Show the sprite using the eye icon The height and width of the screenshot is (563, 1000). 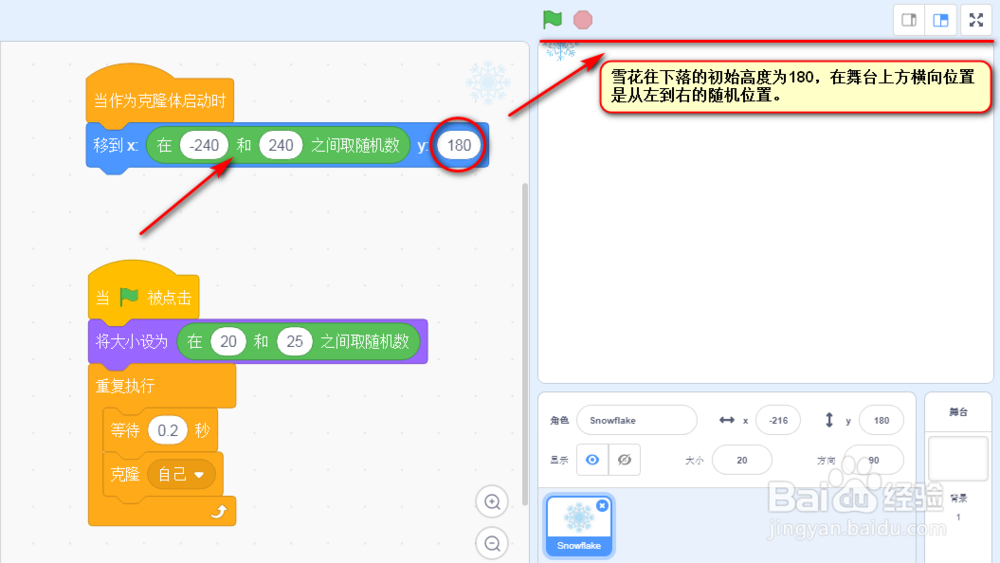coord(592,460)
